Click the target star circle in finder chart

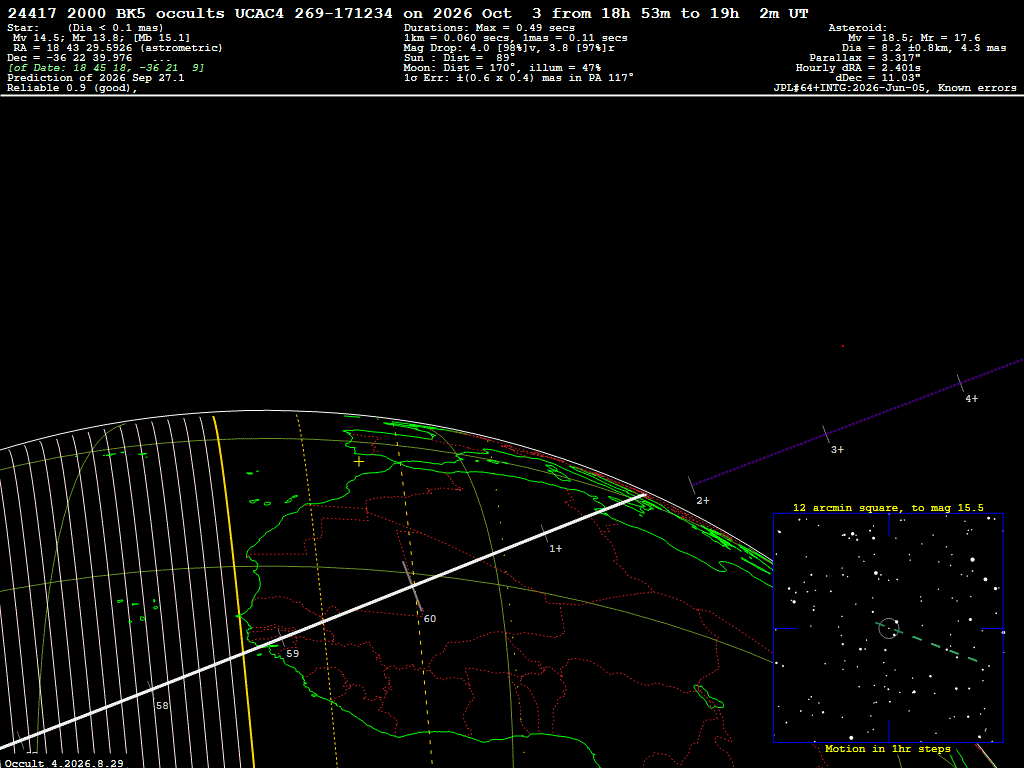(888, 628)
